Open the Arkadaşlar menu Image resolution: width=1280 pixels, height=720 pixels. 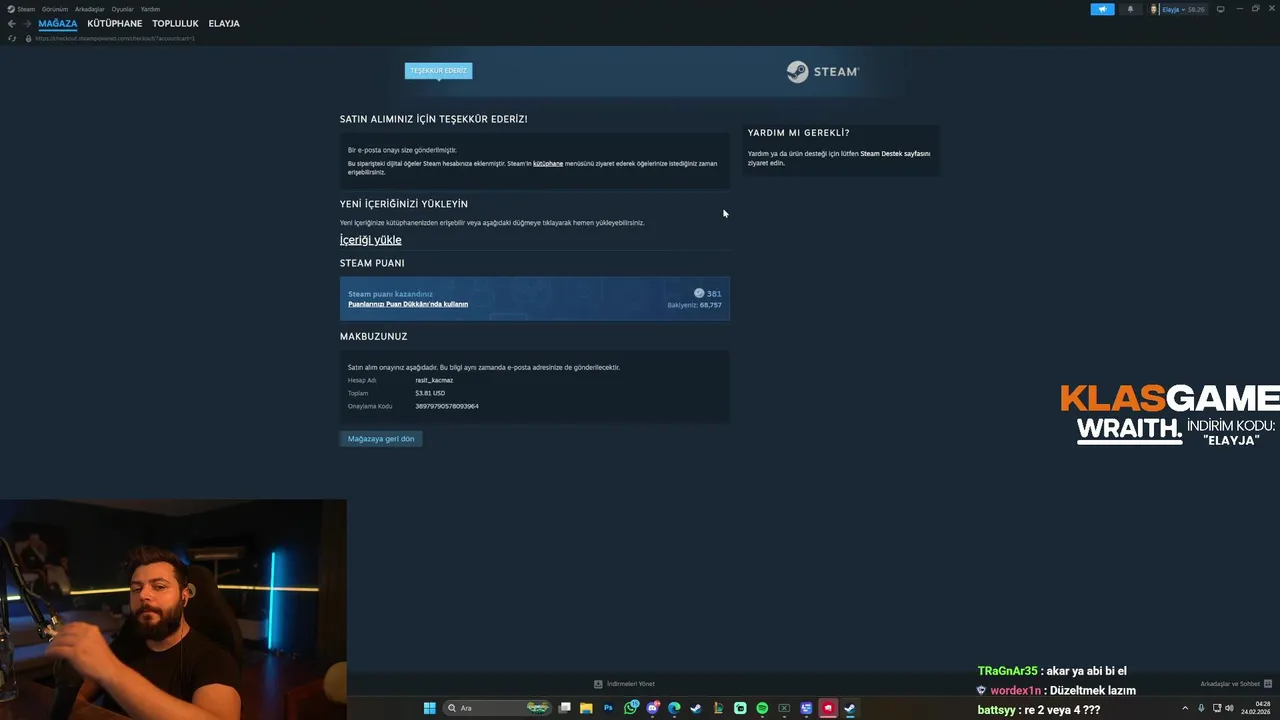click(x=90, y=9)
